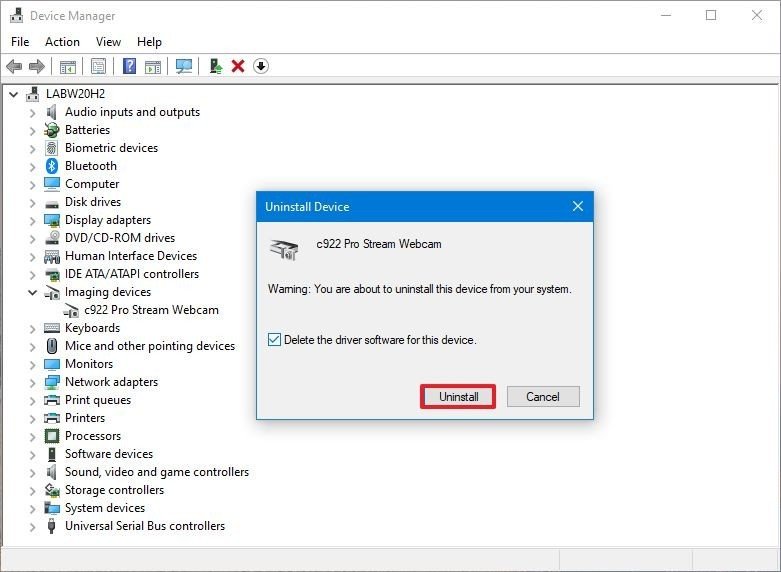The height and width of the screenshot is (572, 781).
Task: Expand the Print queues node
Action: point(32,400)
